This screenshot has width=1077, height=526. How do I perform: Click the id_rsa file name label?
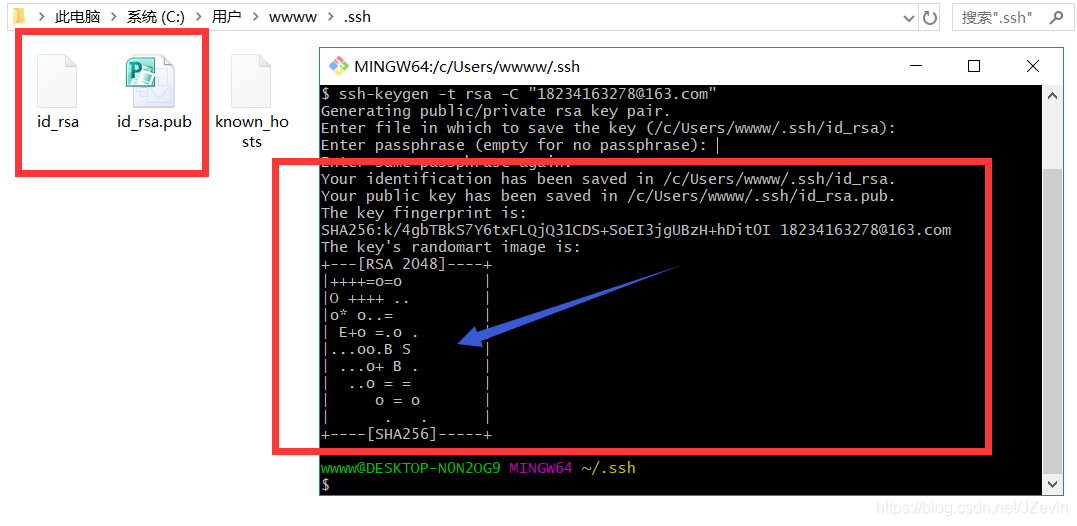pyautogui.click(x=58, y=123)
